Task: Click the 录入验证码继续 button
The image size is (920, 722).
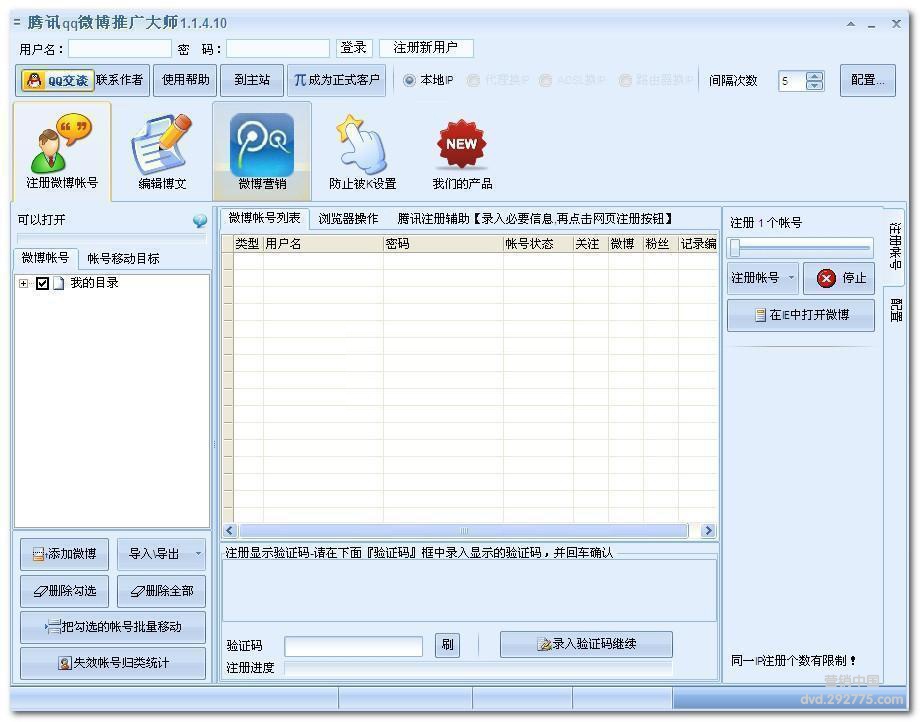Action: pyautogui.click(x=586, y=644)
